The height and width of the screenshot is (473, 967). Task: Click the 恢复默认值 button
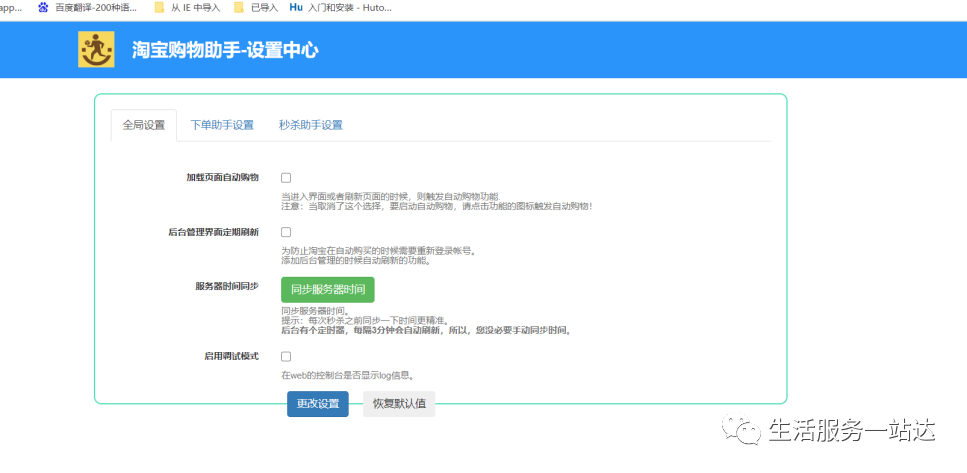[399, 404]
